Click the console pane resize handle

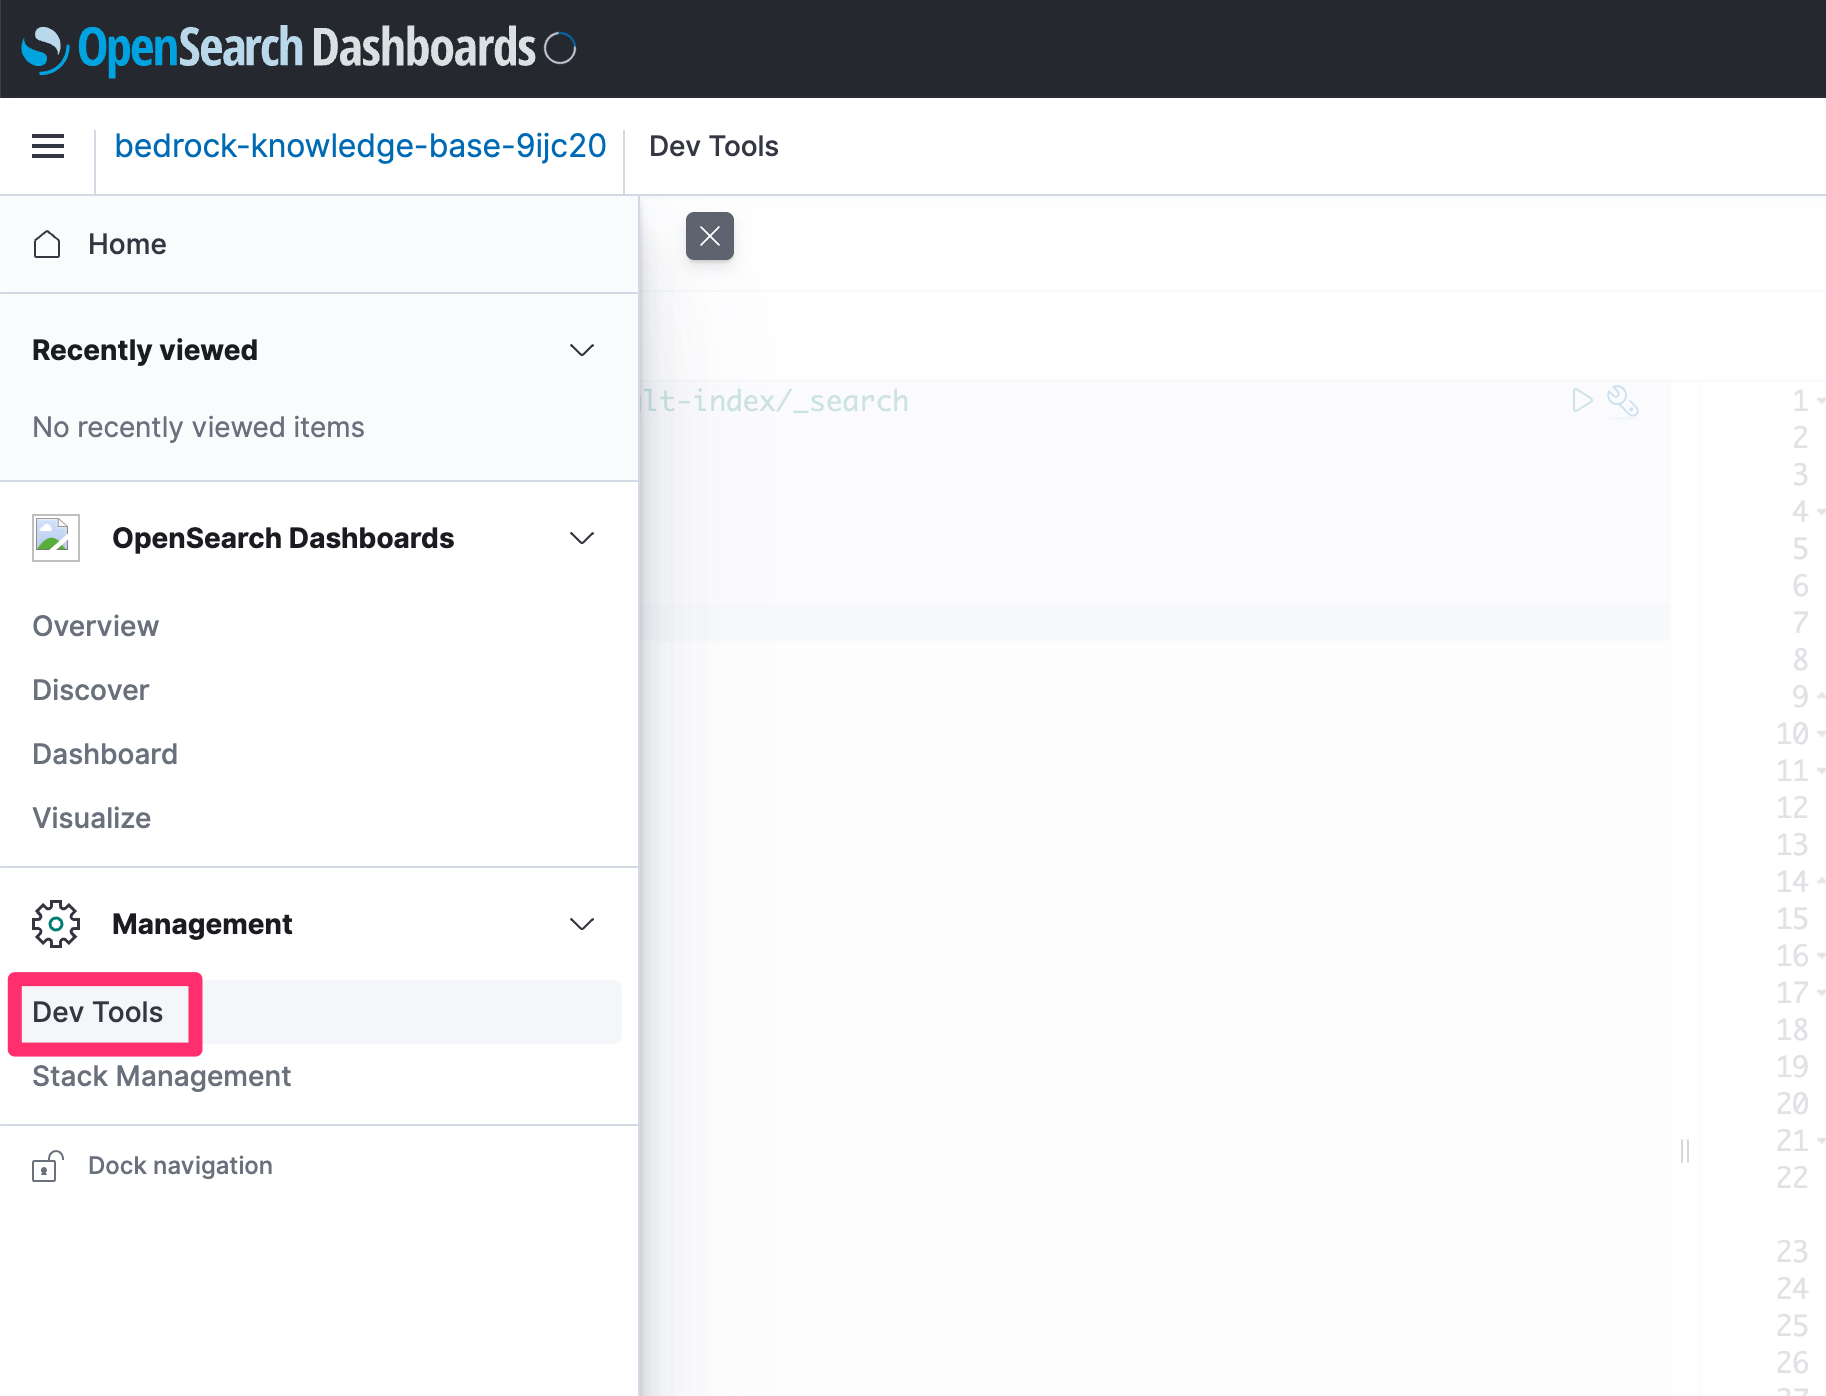click(x=1685, y=1151)
